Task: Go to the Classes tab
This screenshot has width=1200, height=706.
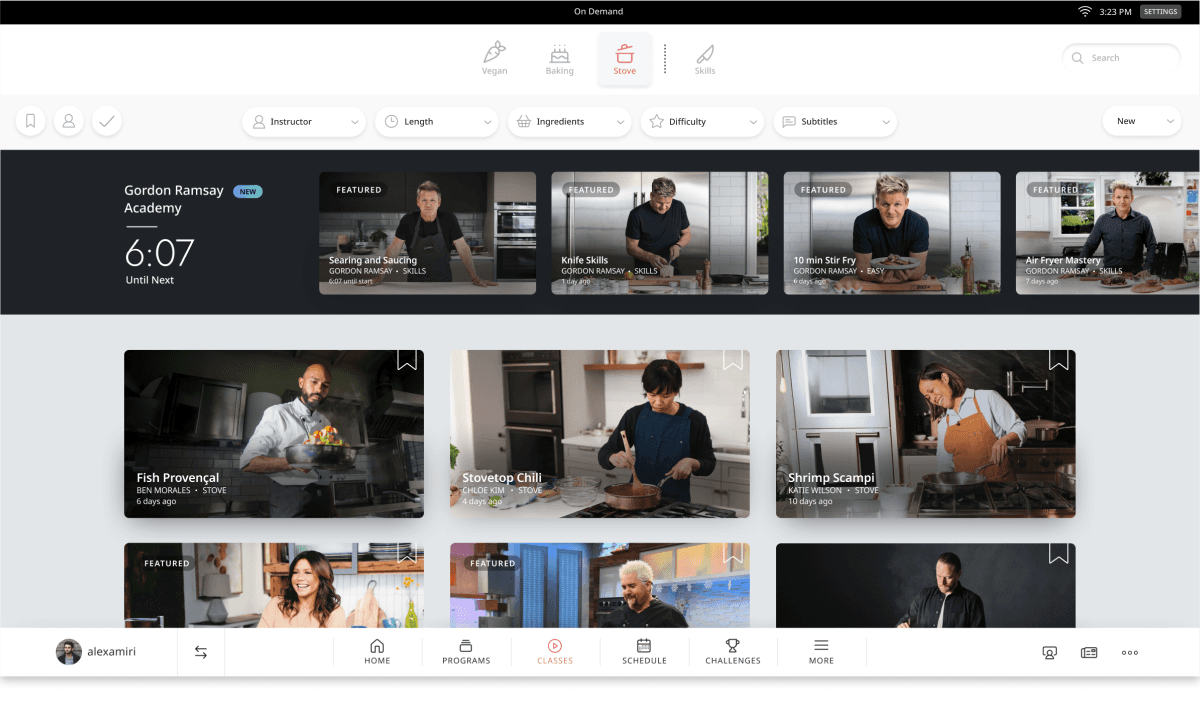Action: point(555,652)
